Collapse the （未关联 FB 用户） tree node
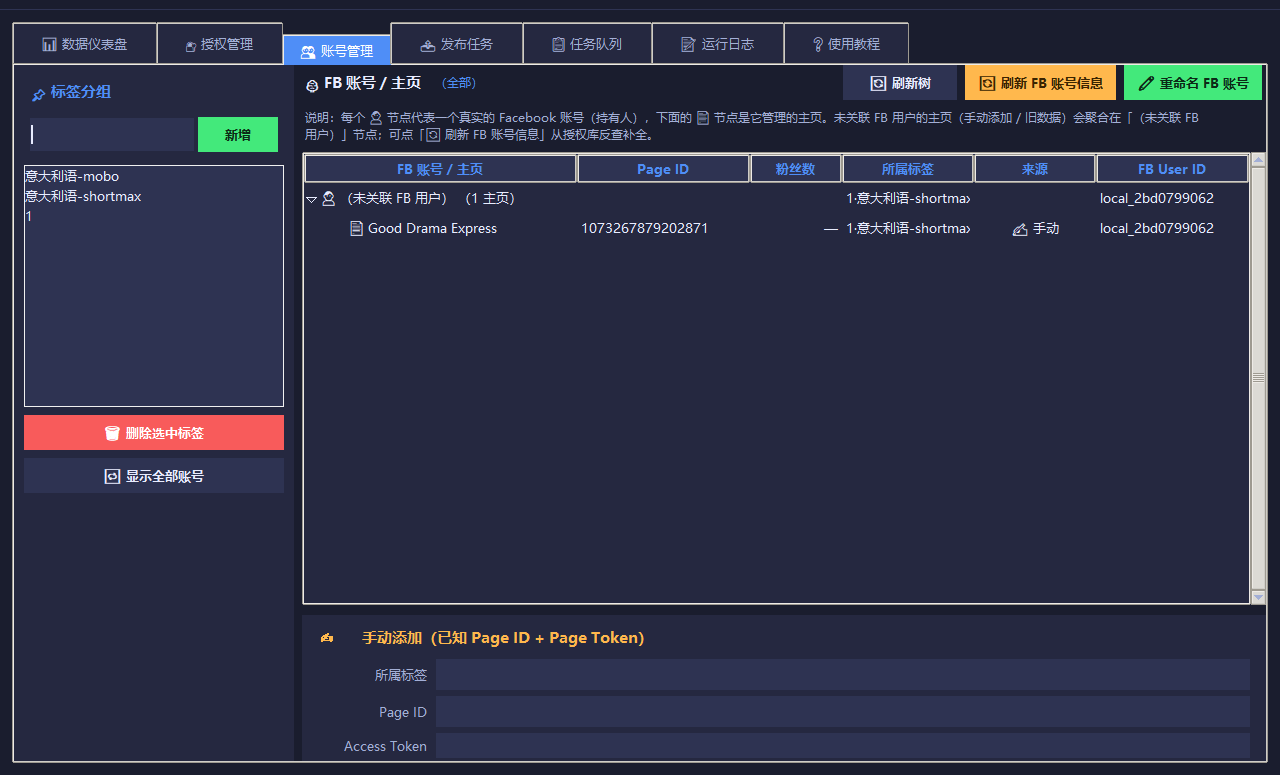 click(311, 199)
